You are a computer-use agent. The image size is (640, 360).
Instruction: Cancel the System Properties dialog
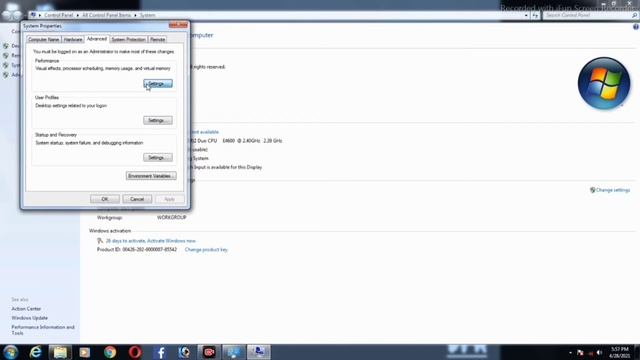click(137, 199)
